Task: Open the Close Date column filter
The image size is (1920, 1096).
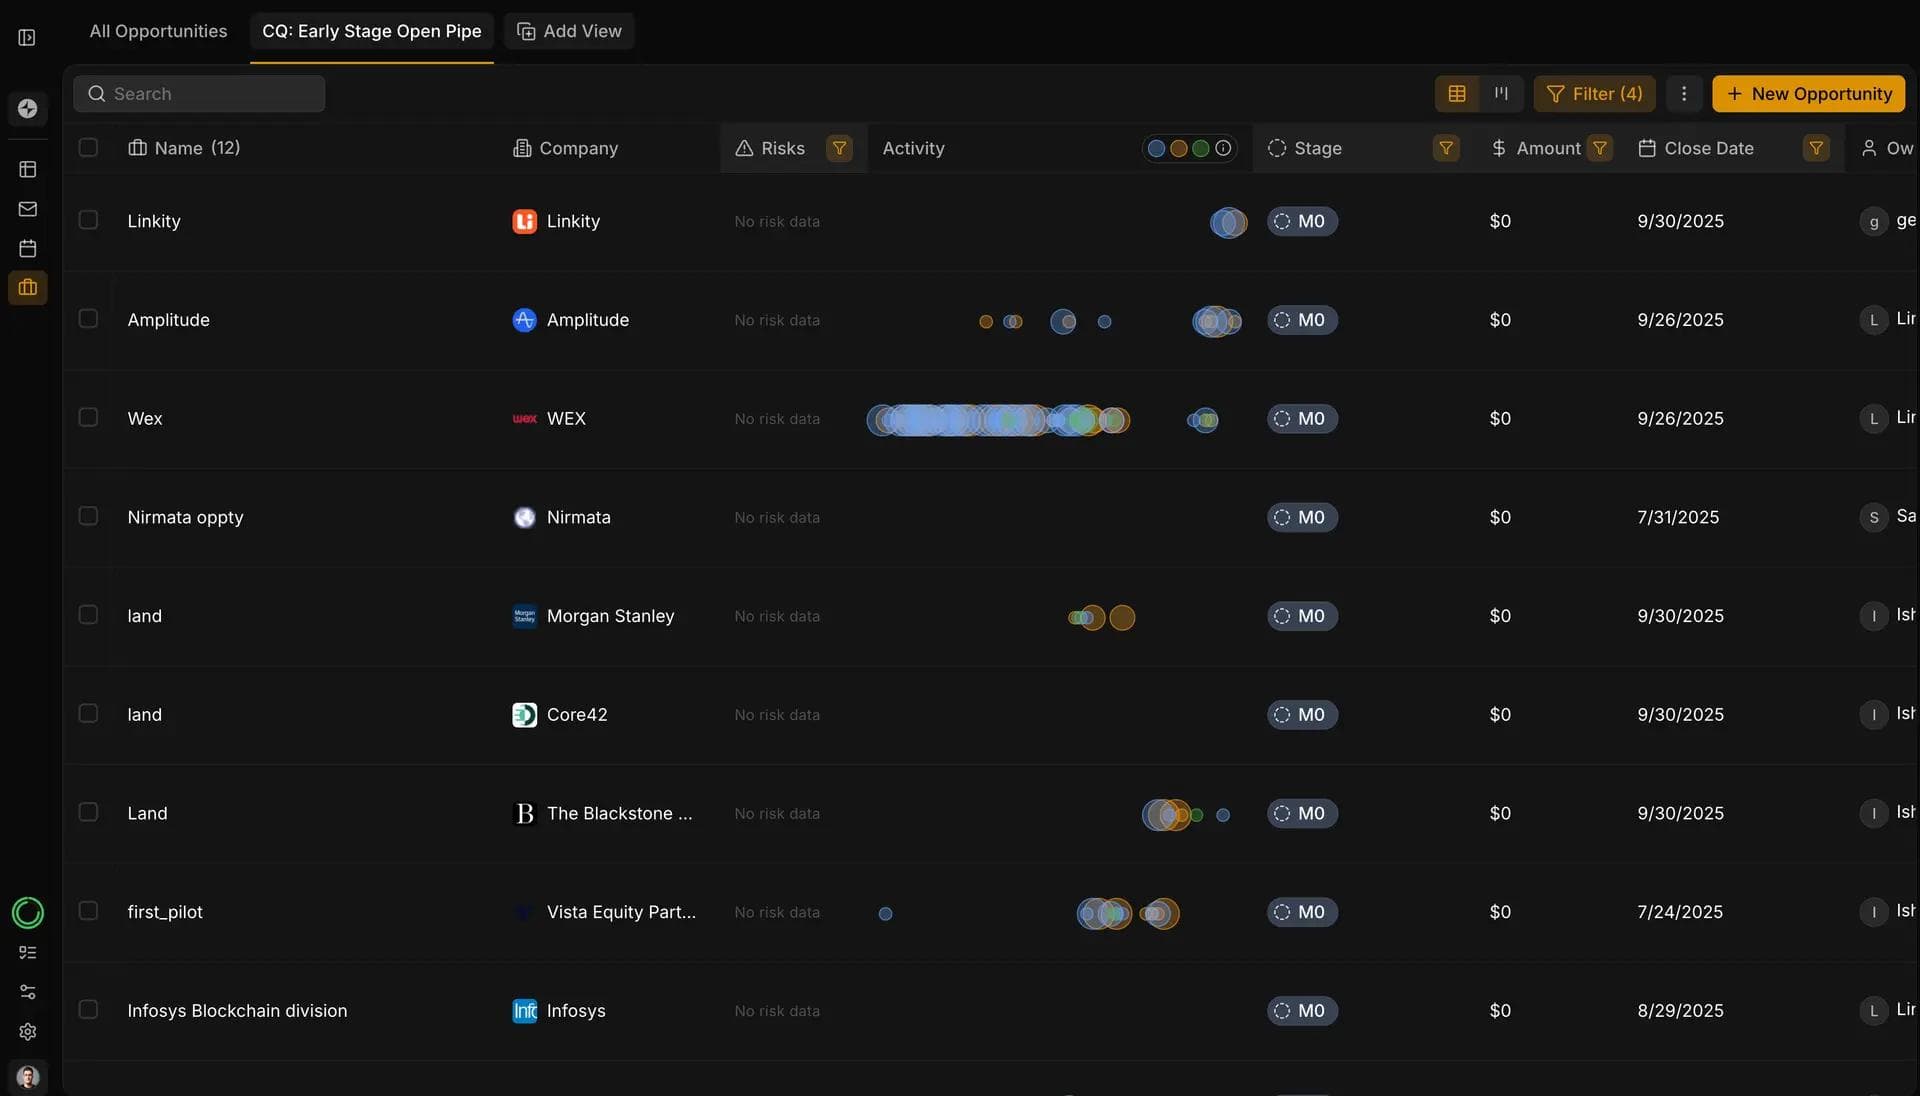Action: point(1815,148)
